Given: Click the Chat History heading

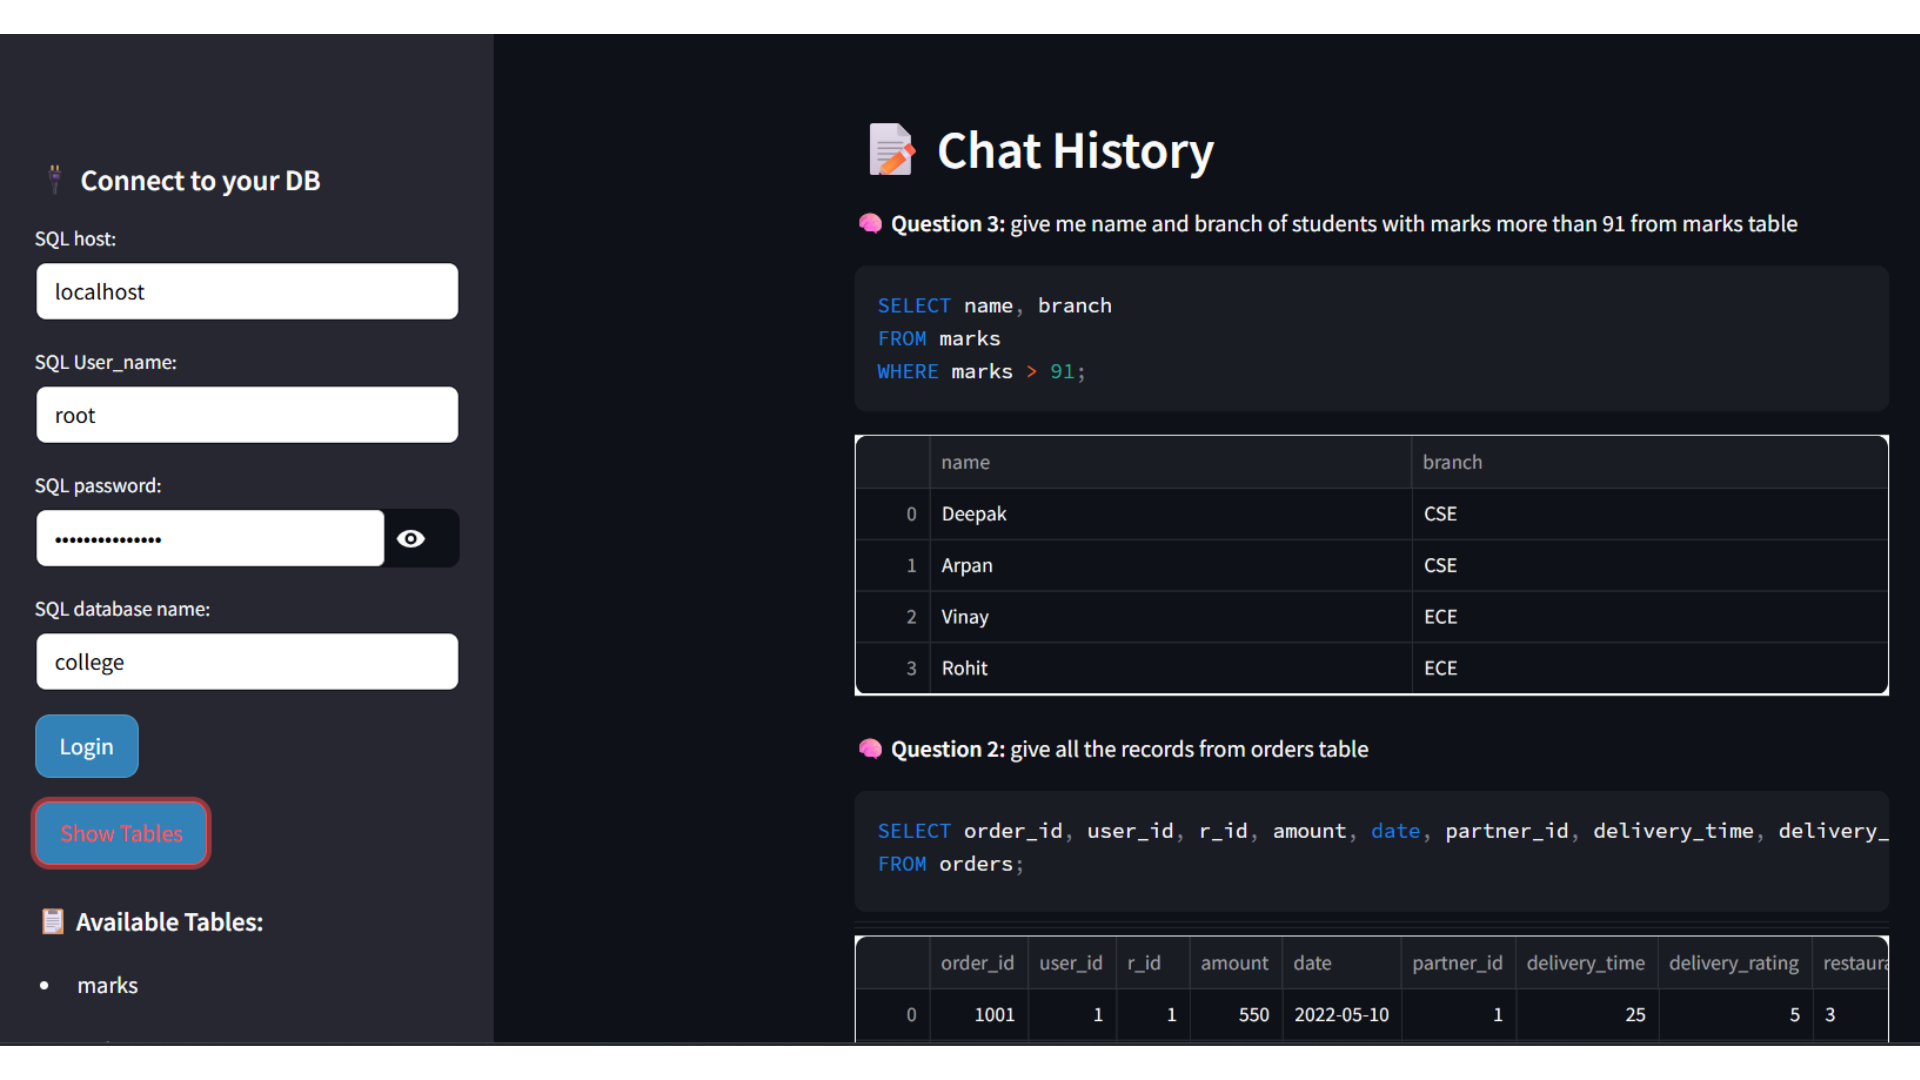Looking at the screenshot, I should pos(1075,151).
